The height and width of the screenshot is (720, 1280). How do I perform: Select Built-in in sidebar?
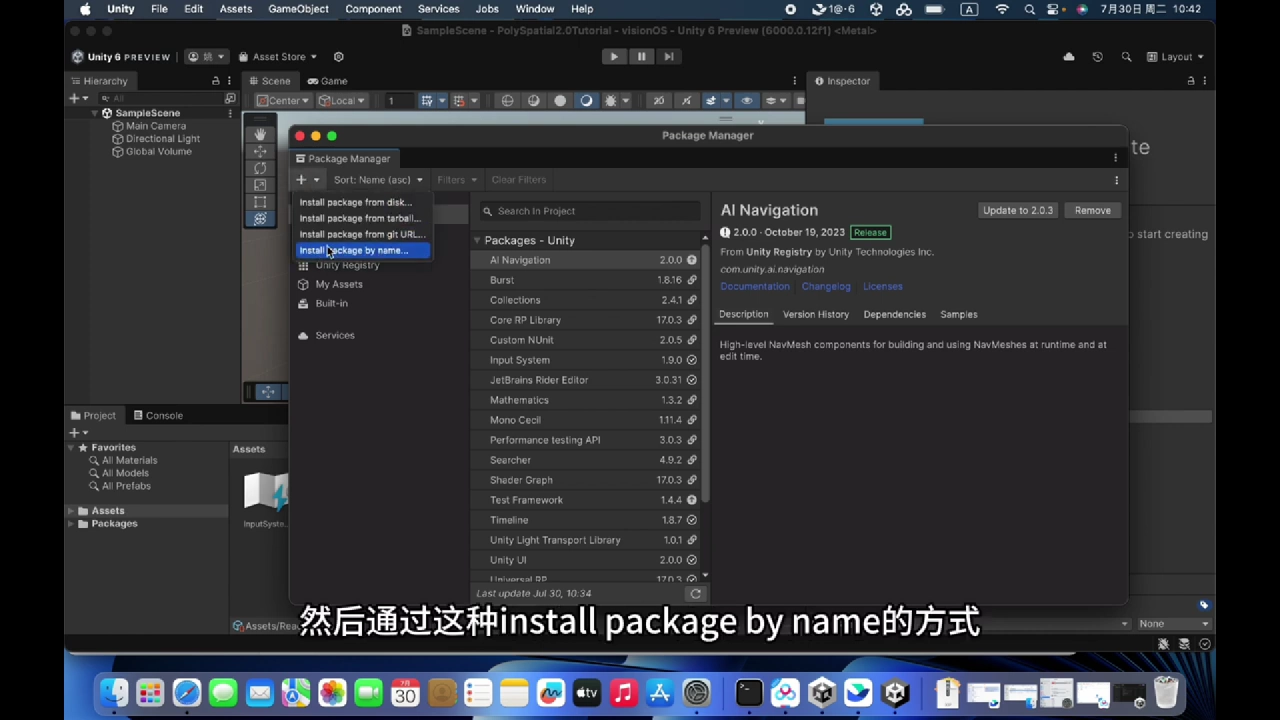(x=332, y=303)
